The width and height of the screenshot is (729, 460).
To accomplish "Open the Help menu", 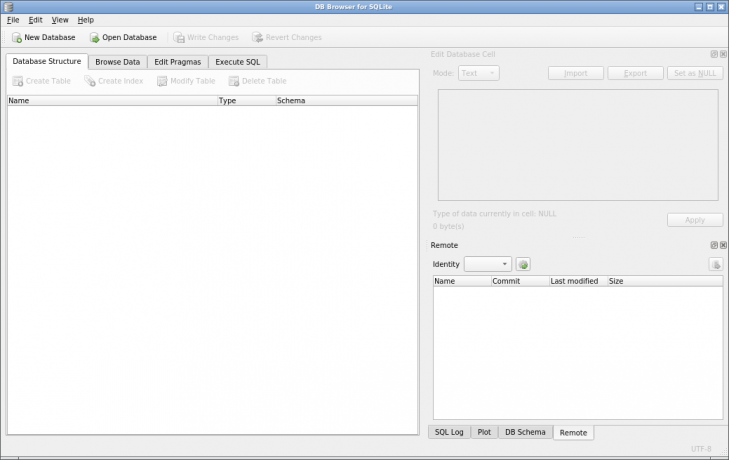I will (86, 20).
